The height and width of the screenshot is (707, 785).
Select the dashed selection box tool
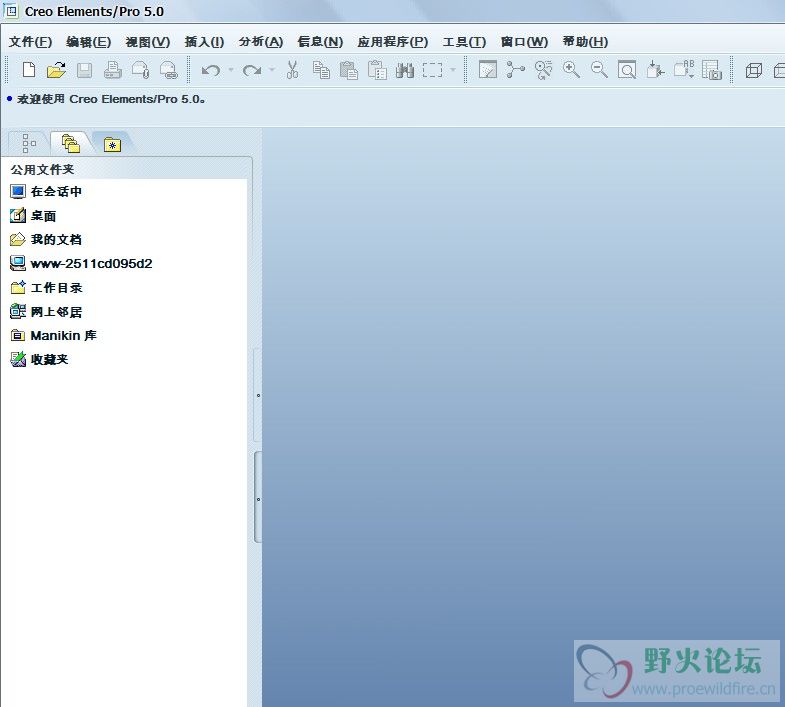433,70
